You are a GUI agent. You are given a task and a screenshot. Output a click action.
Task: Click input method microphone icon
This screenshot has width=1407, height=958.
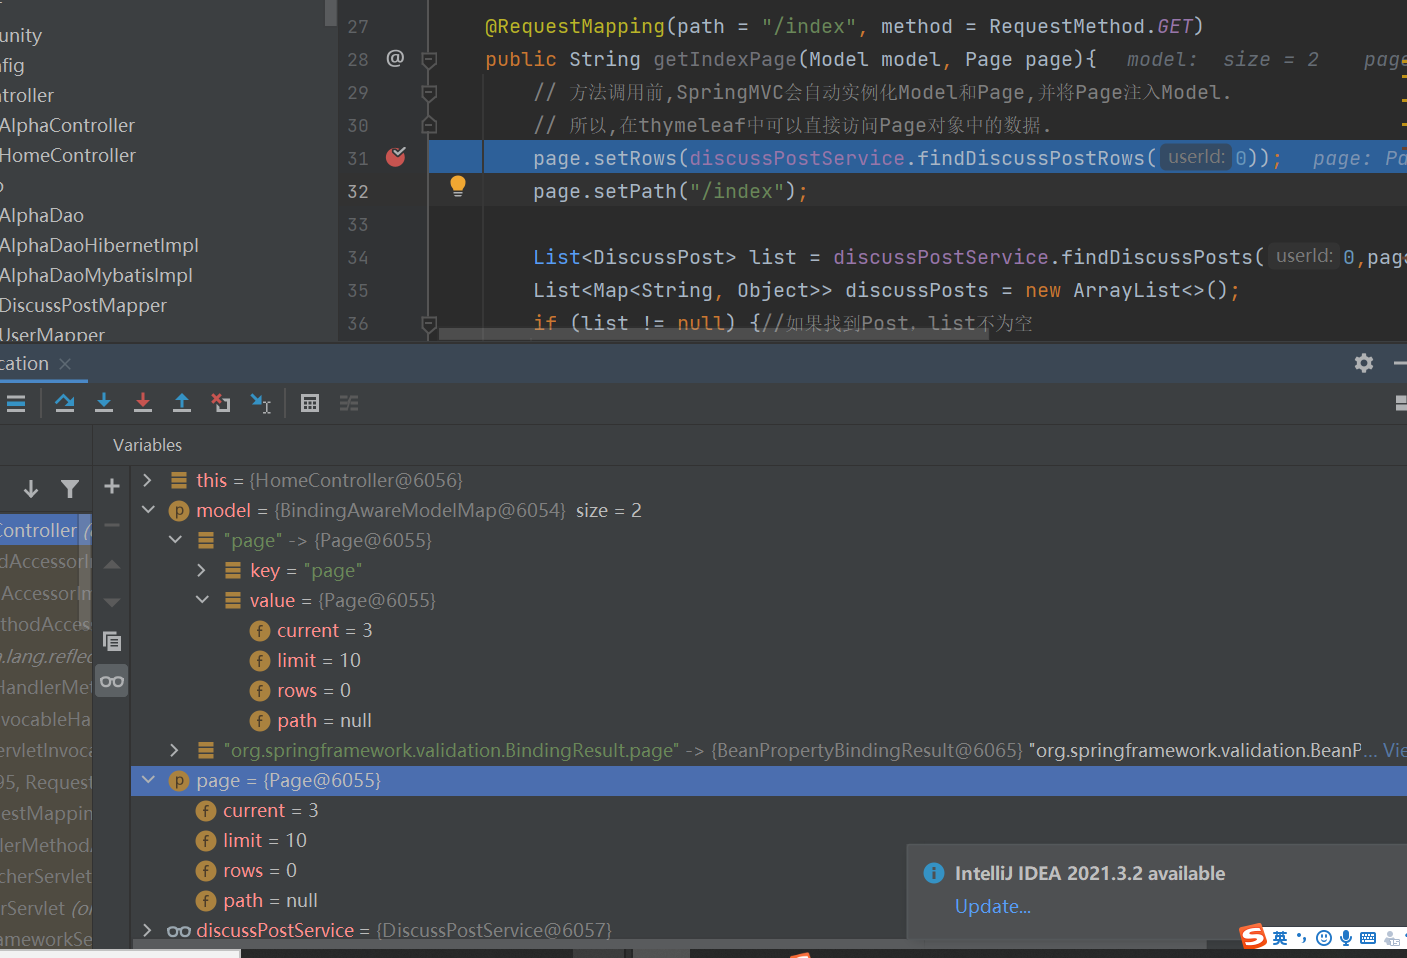[1346, 938]
